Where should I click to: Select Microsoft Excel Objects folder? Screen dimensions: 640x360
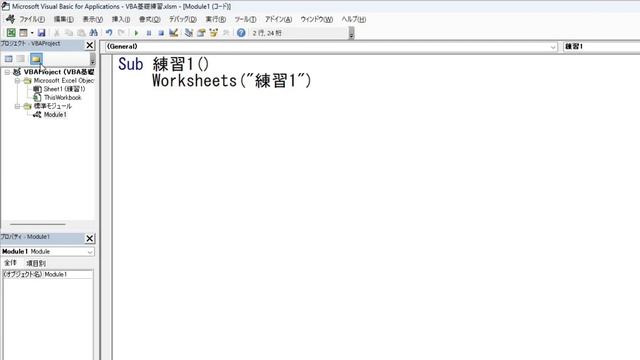tap(63, 81)
